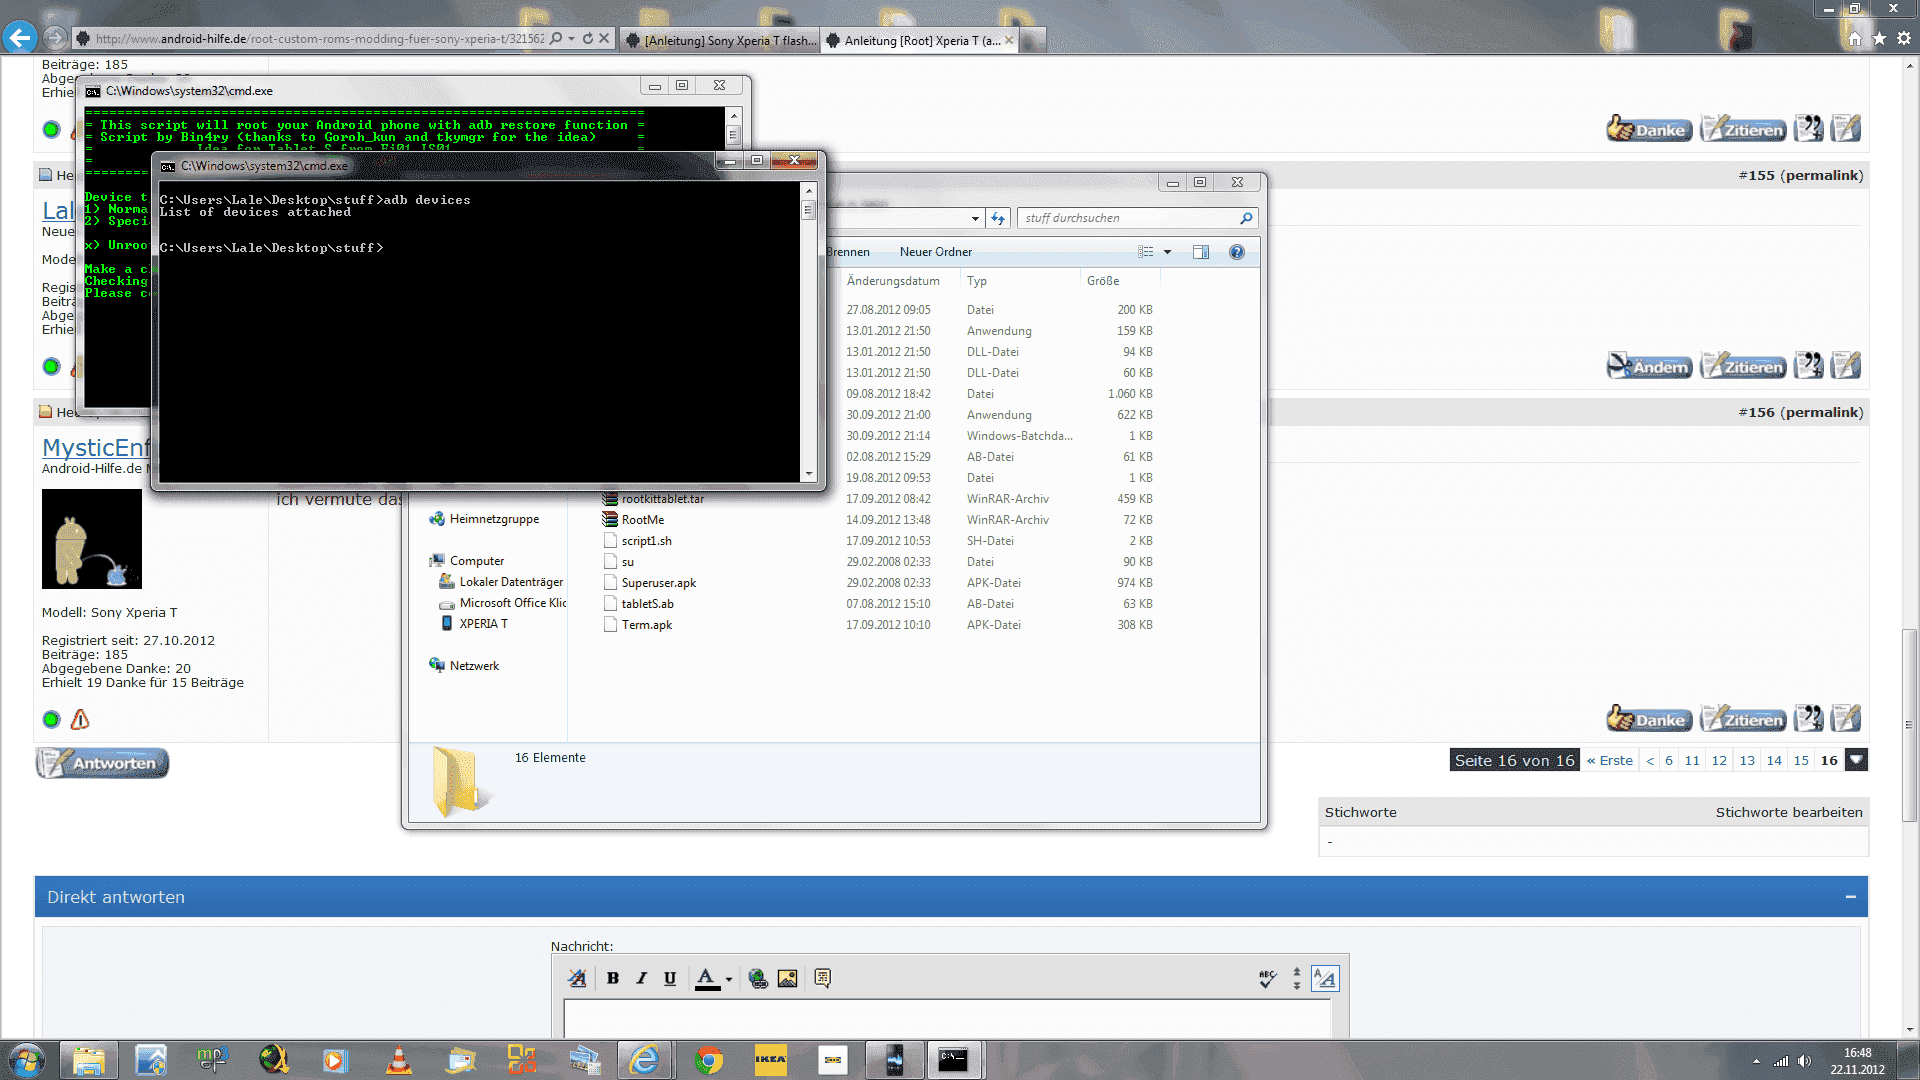The image size is (1920, 1080).
Task: Toggle italic formatting in reply editor
Action: coord(642,978)
